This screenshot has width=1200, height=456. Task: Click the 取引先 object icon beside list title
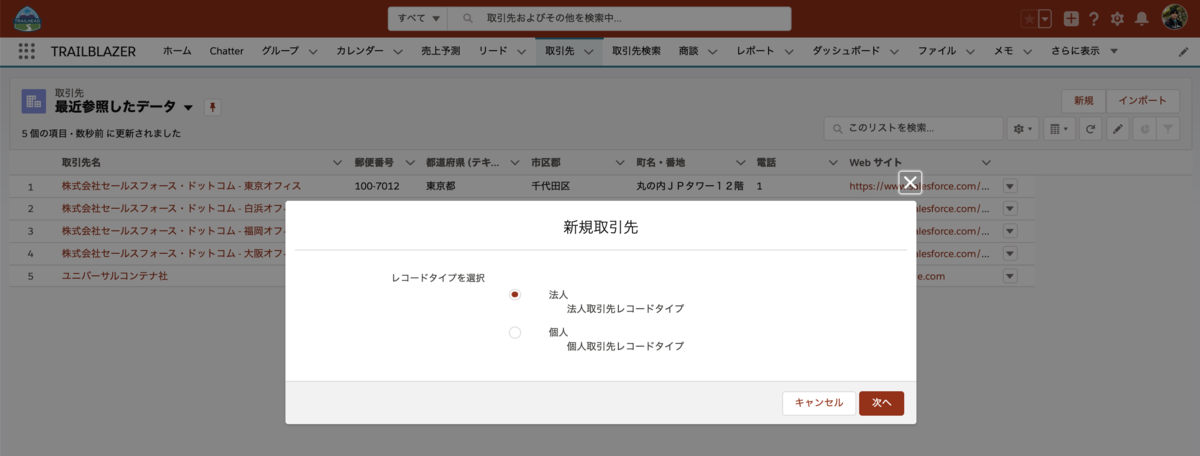pyautogui.click(x=33, y=100)
